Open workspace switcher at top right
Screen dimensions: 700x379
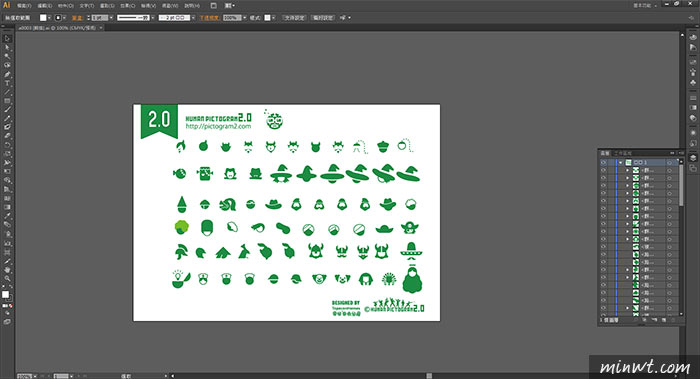pos(645,6)
